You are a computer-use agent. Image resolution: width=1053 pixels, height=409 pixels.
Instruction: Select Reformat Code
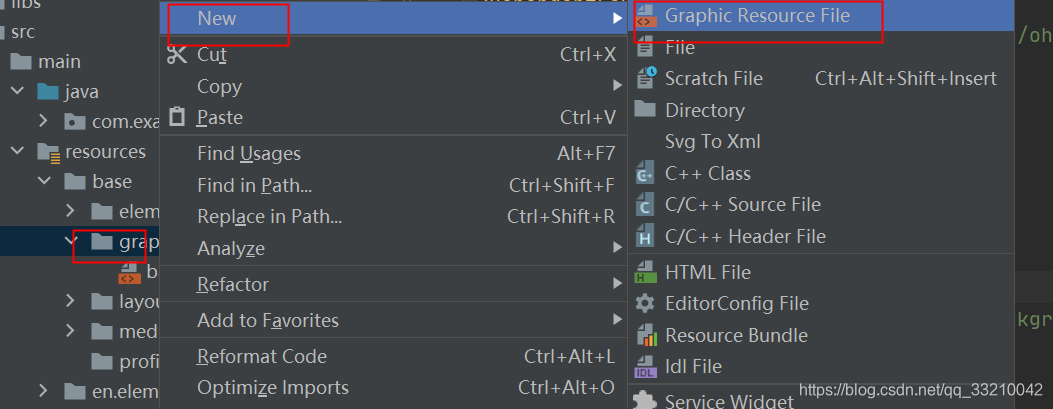pos(394,356)
